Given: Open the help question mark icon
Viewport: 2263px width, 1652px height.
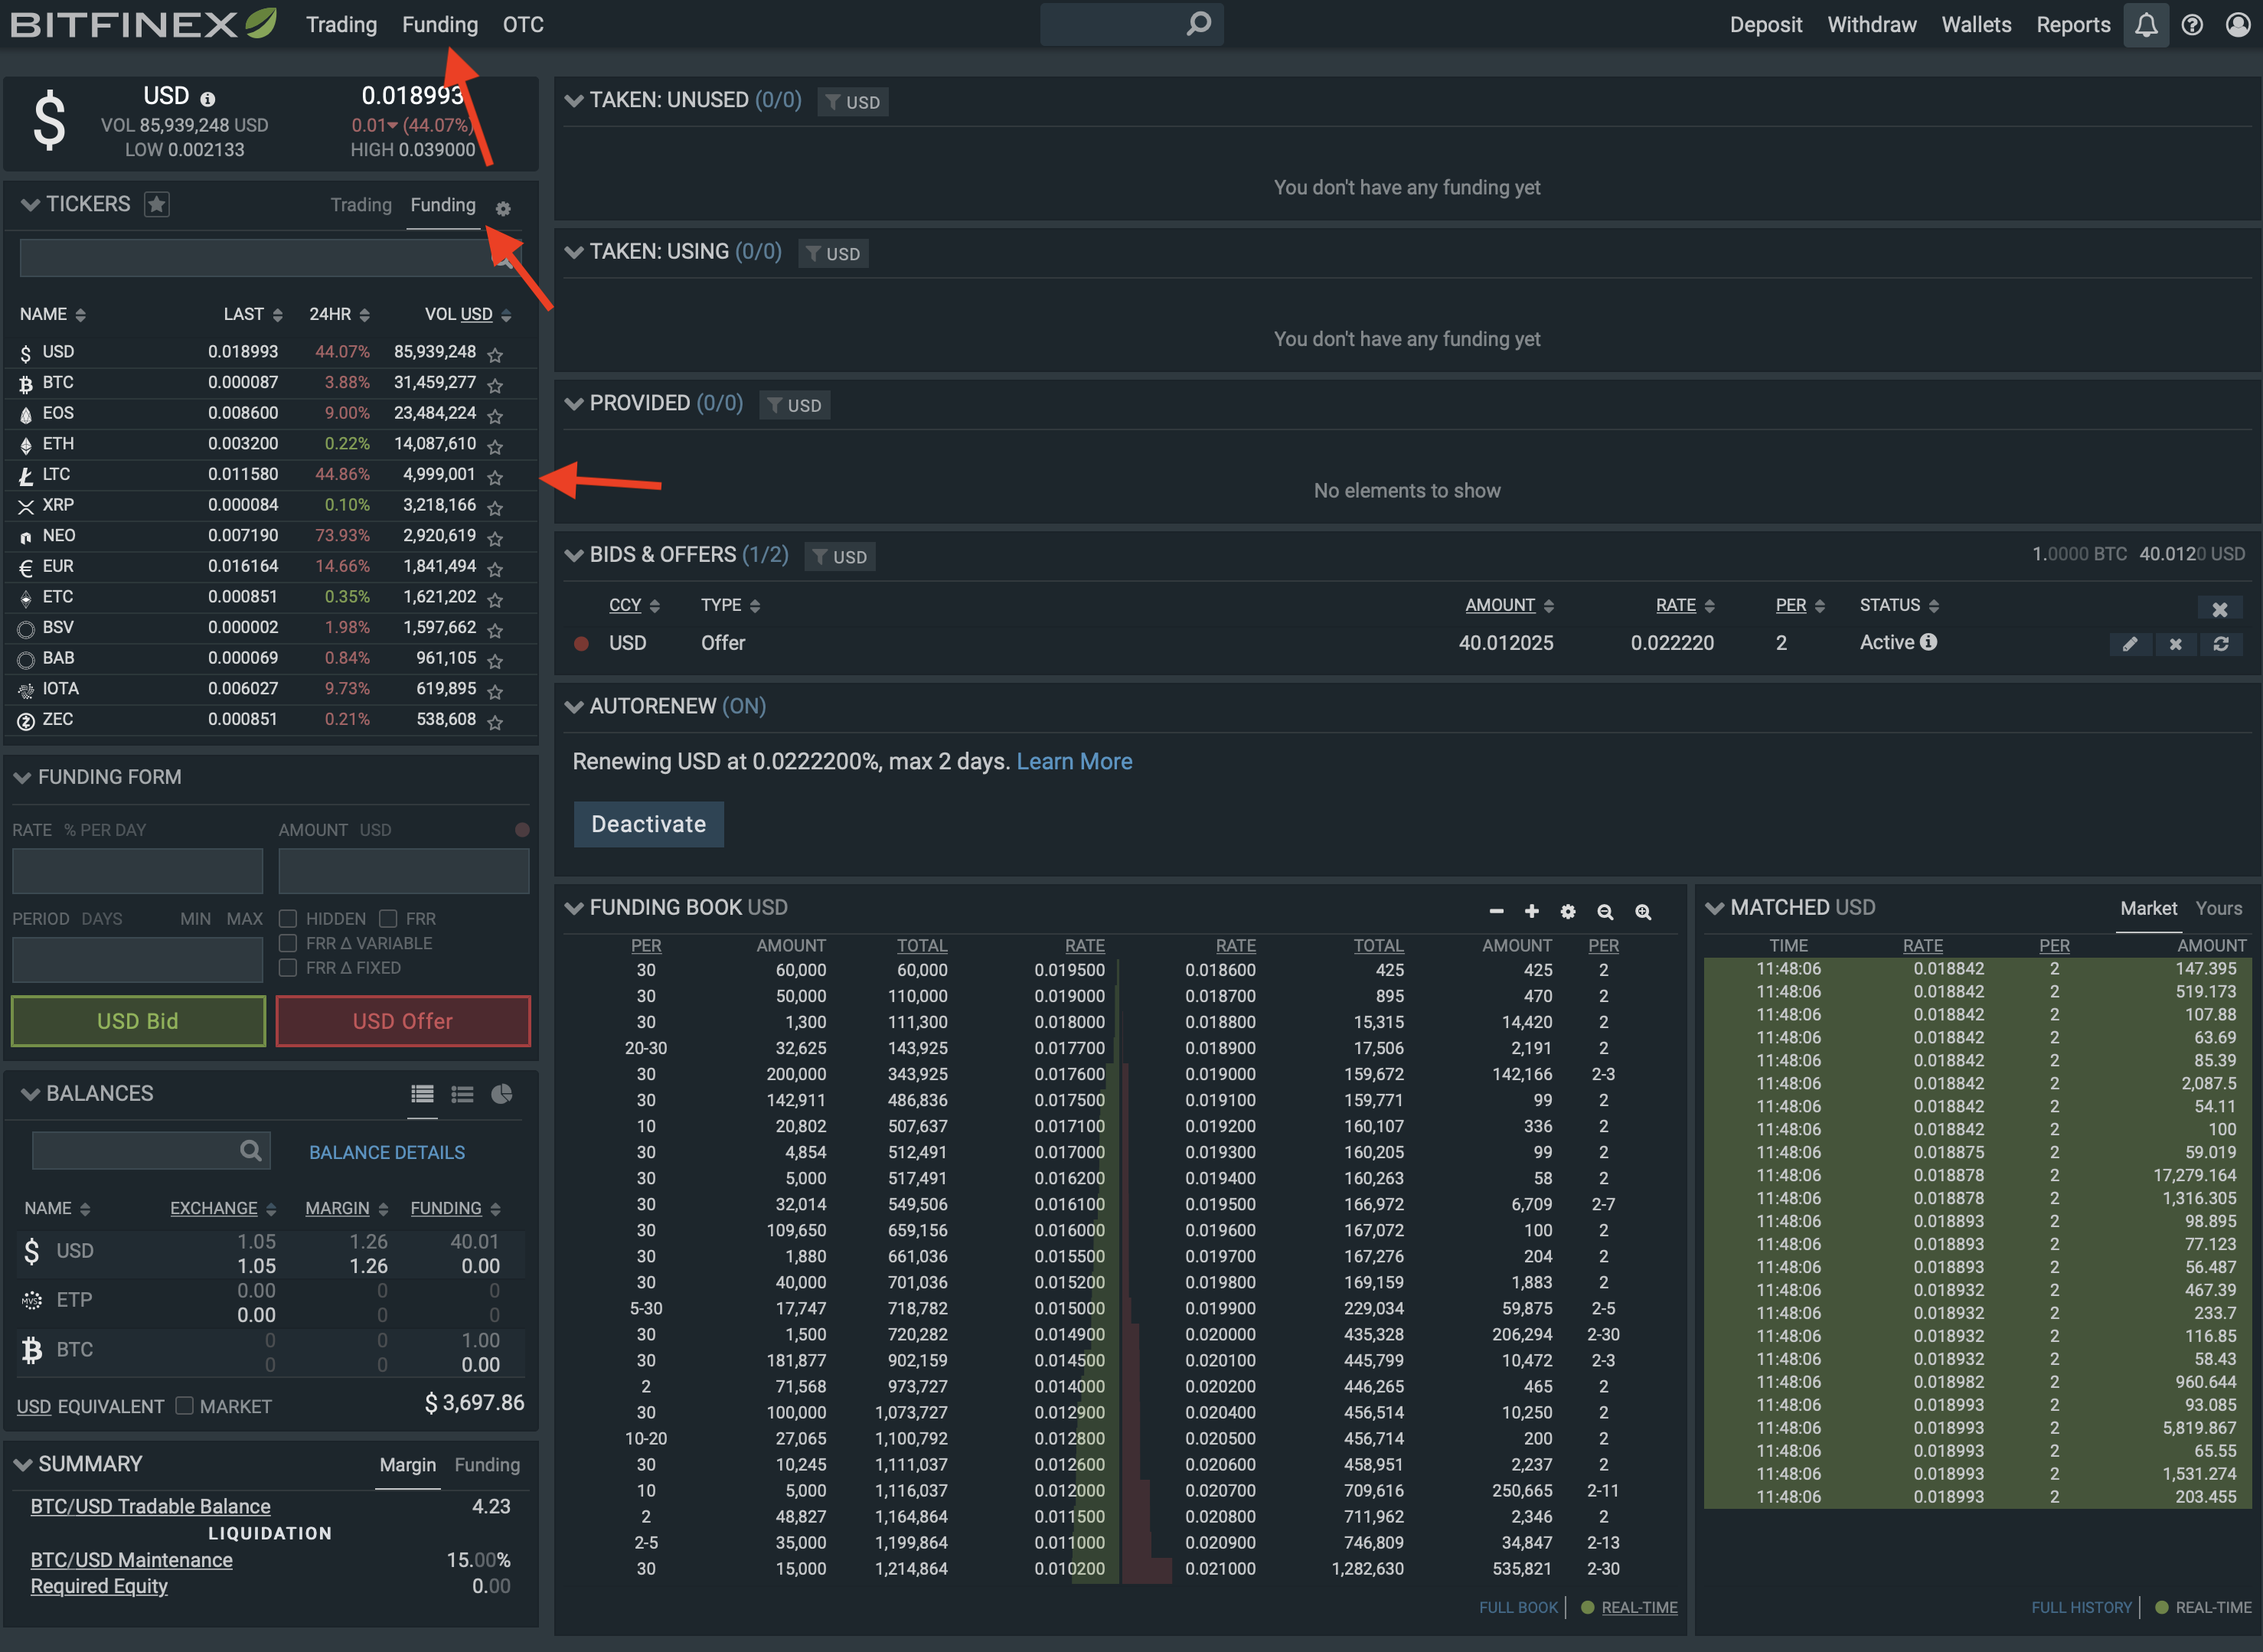Looking at the screenshot, I should [x=2192, y=25].
